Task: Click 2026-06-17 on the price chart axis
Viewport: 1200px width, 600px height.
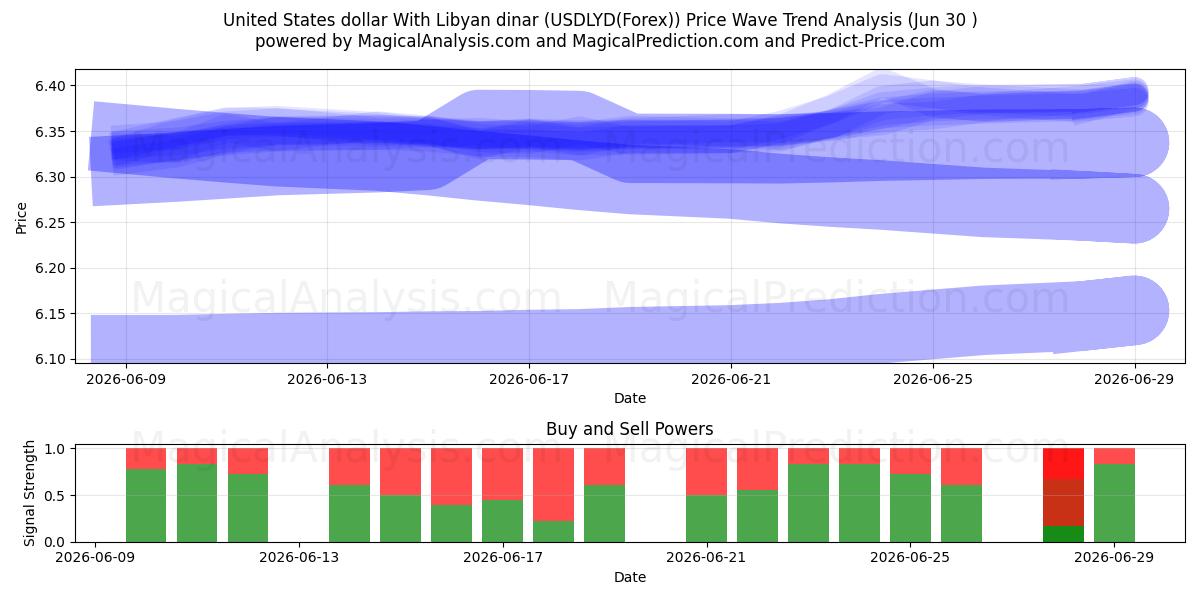Action: click(x=529, y=379)
